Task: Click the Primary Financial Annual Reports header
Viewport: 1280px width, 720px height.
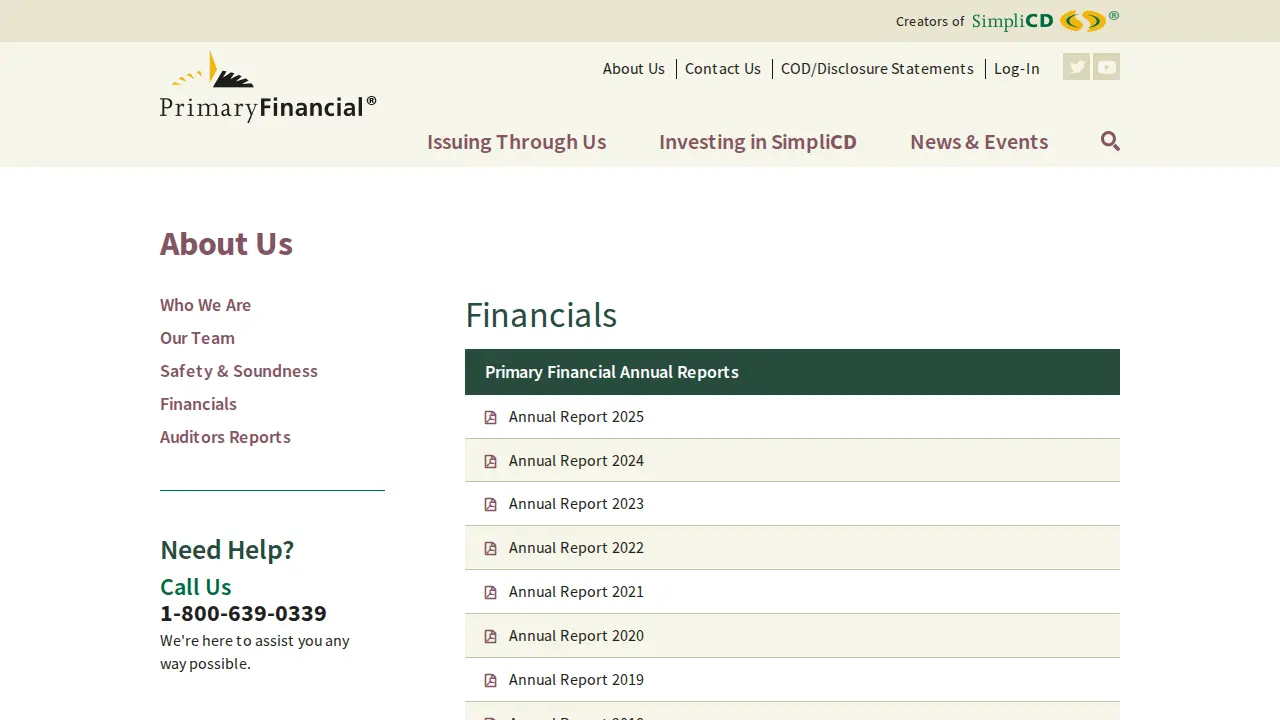Action: click(792, 372)
